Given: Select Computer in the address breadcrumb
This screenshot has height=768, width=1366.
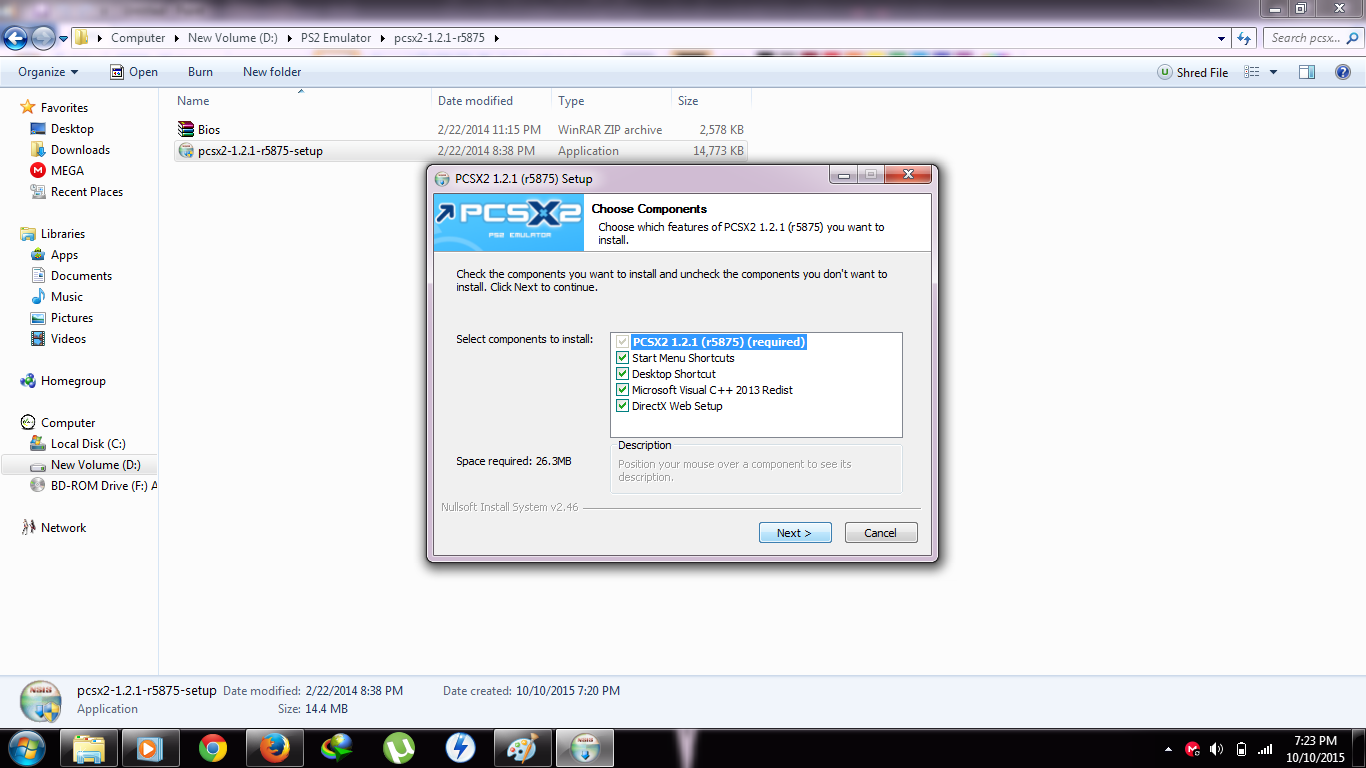Looking at the screenshot, I should pos(138,38).
